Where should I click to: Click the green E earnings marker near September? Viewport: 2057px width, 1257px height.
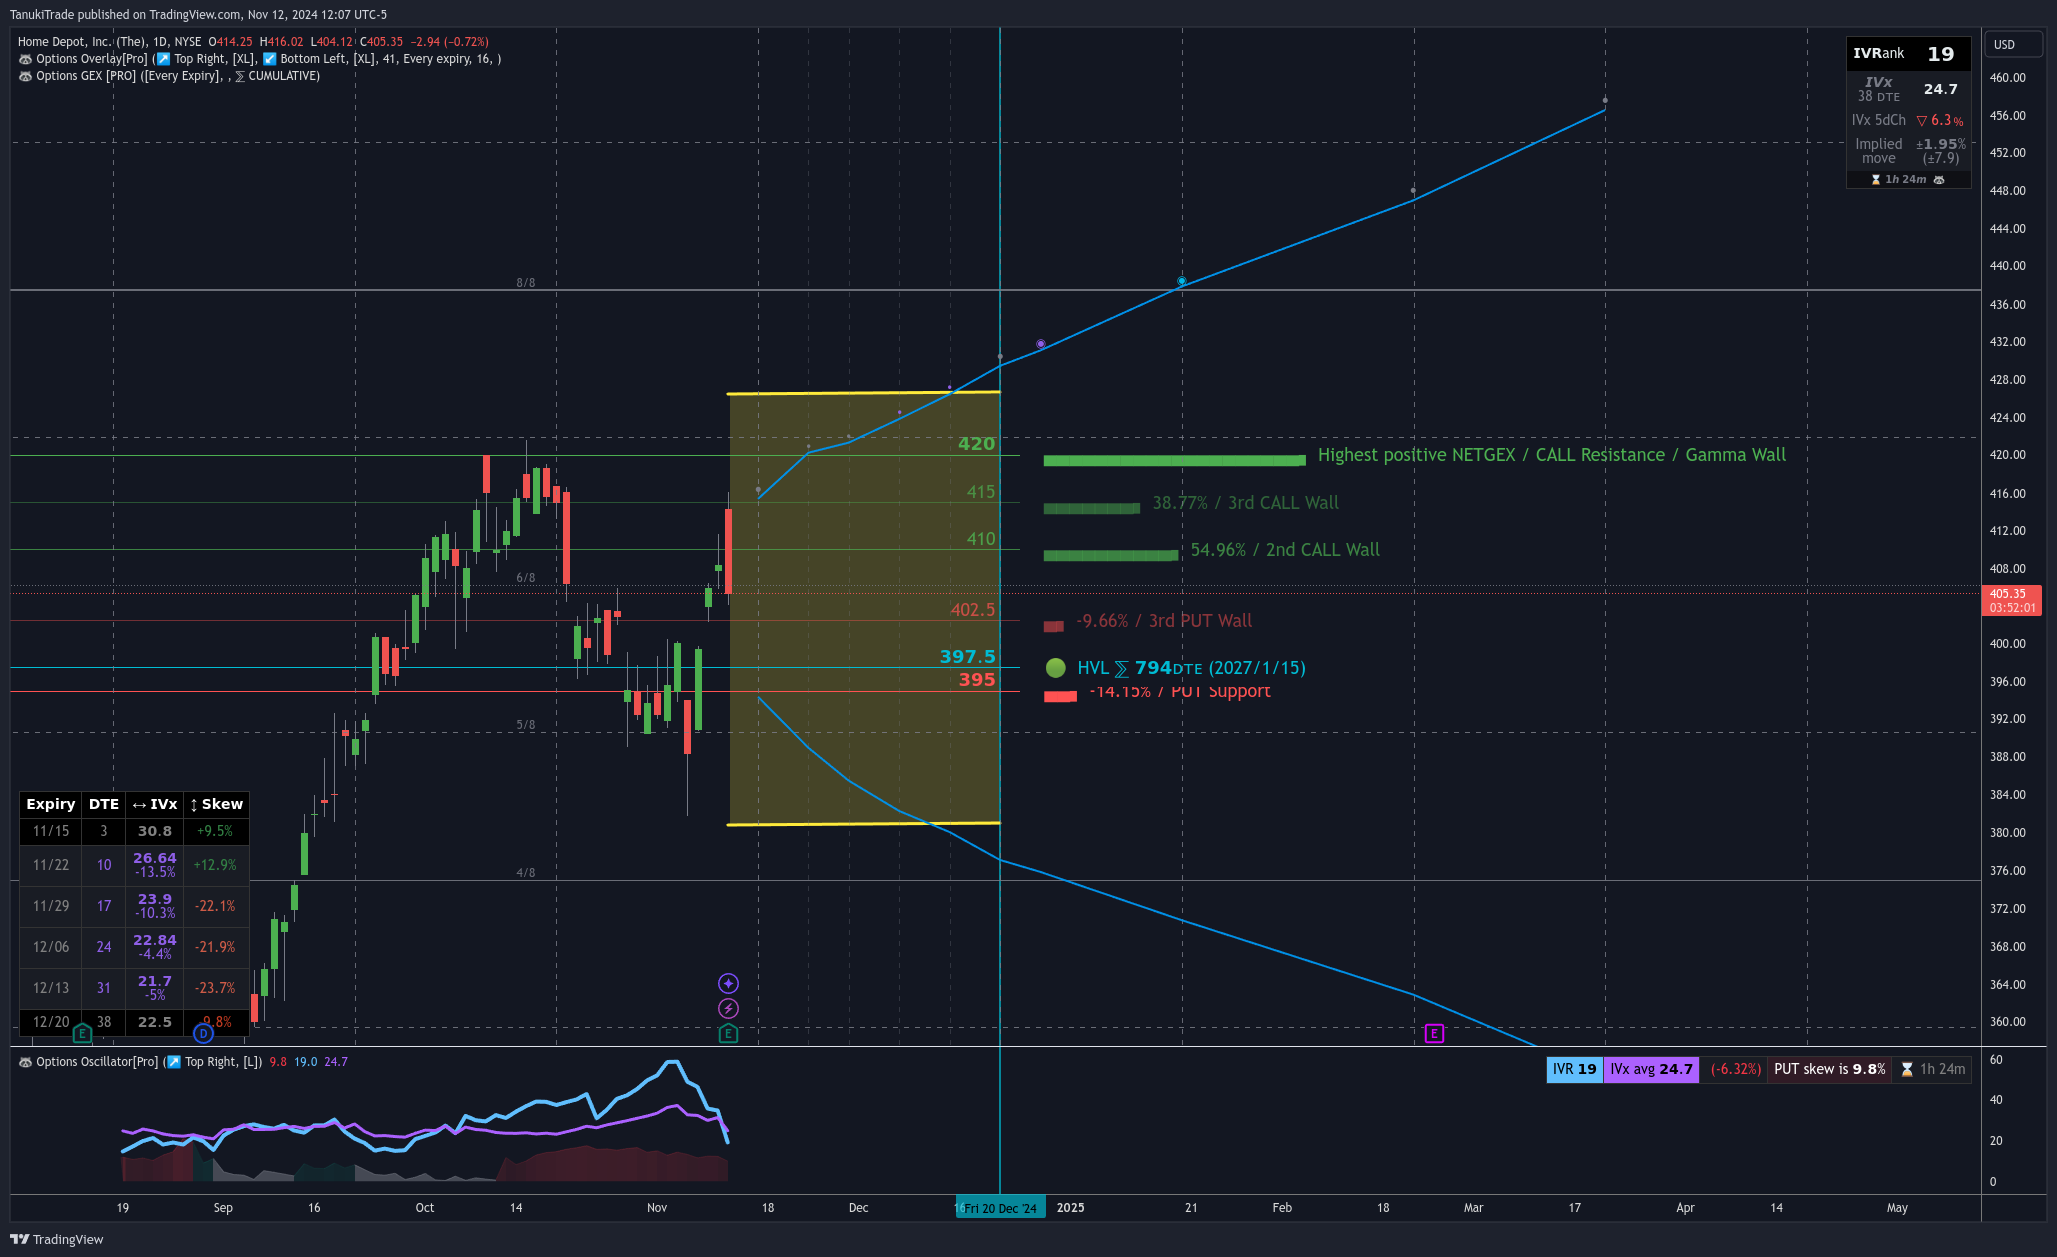[82, 1033]
